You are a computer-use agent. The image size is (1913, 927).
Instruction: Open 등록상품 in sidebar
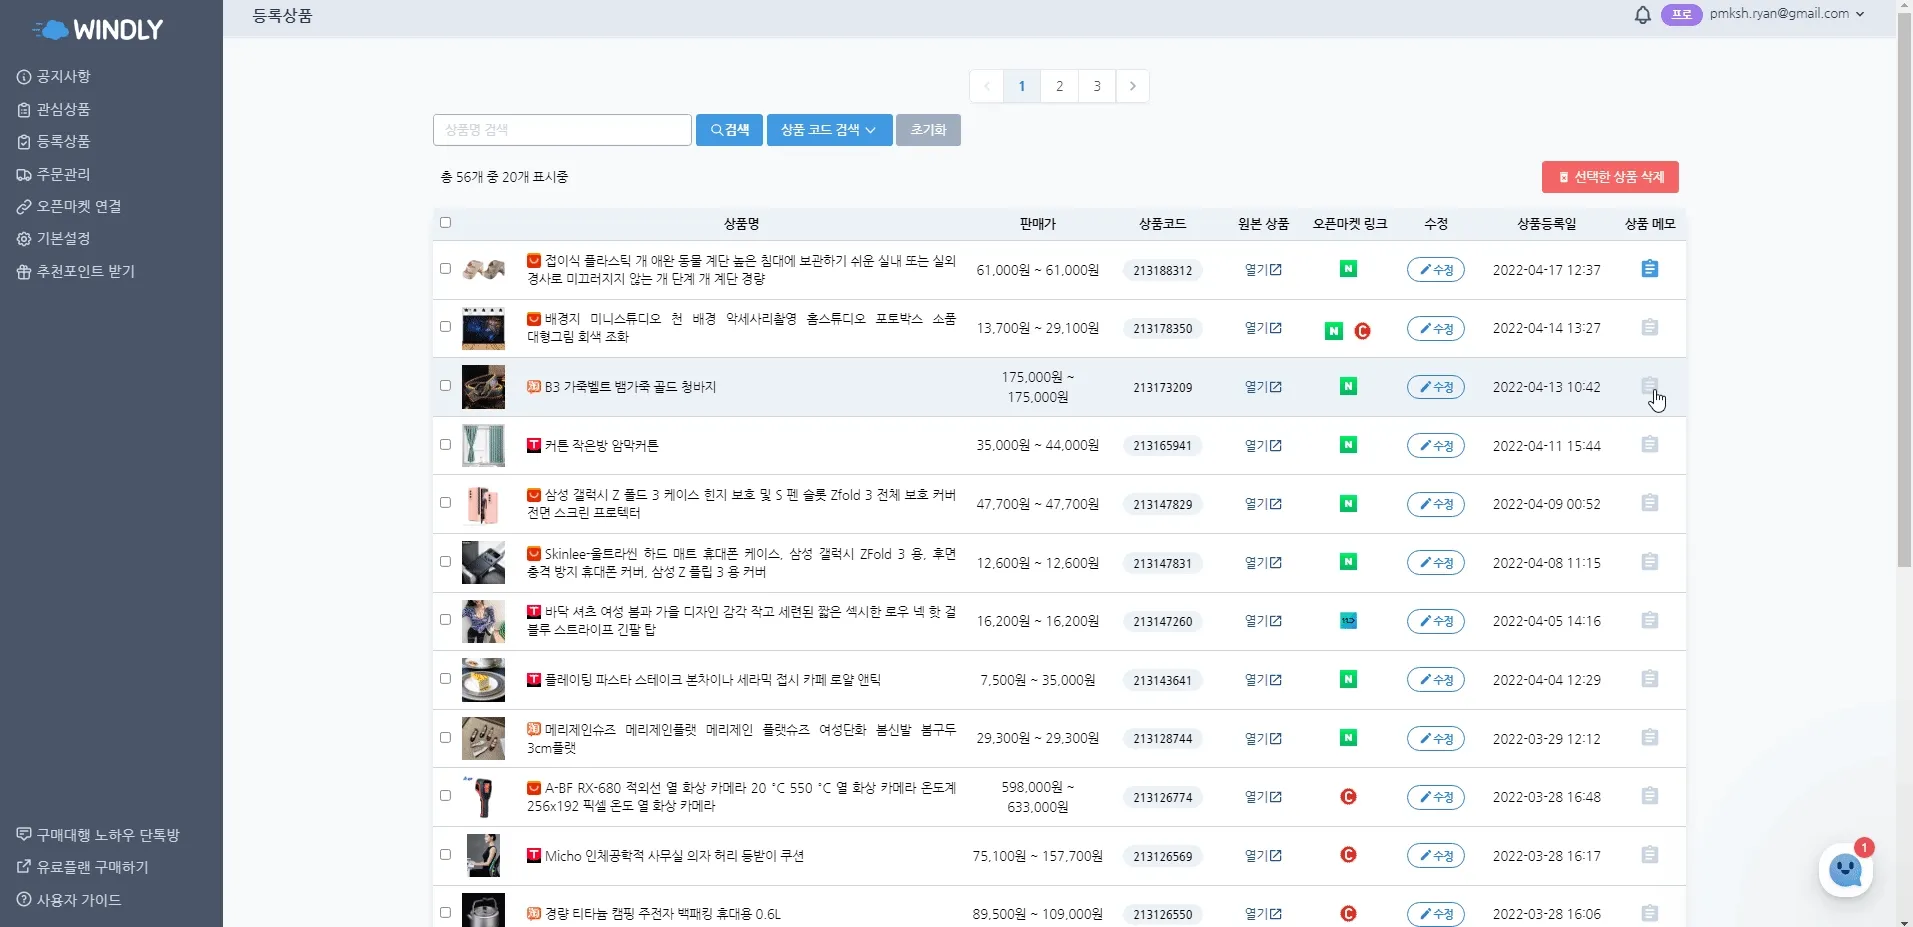tap(54, 142)
